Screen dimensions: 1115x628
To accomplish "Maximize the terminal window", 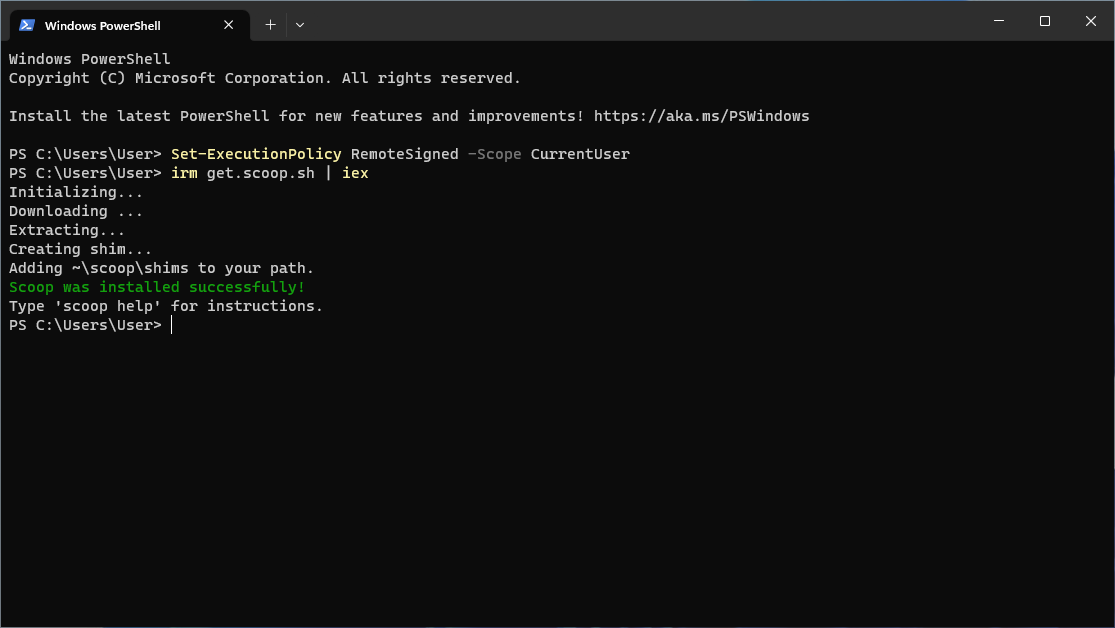I will 1045,21.
